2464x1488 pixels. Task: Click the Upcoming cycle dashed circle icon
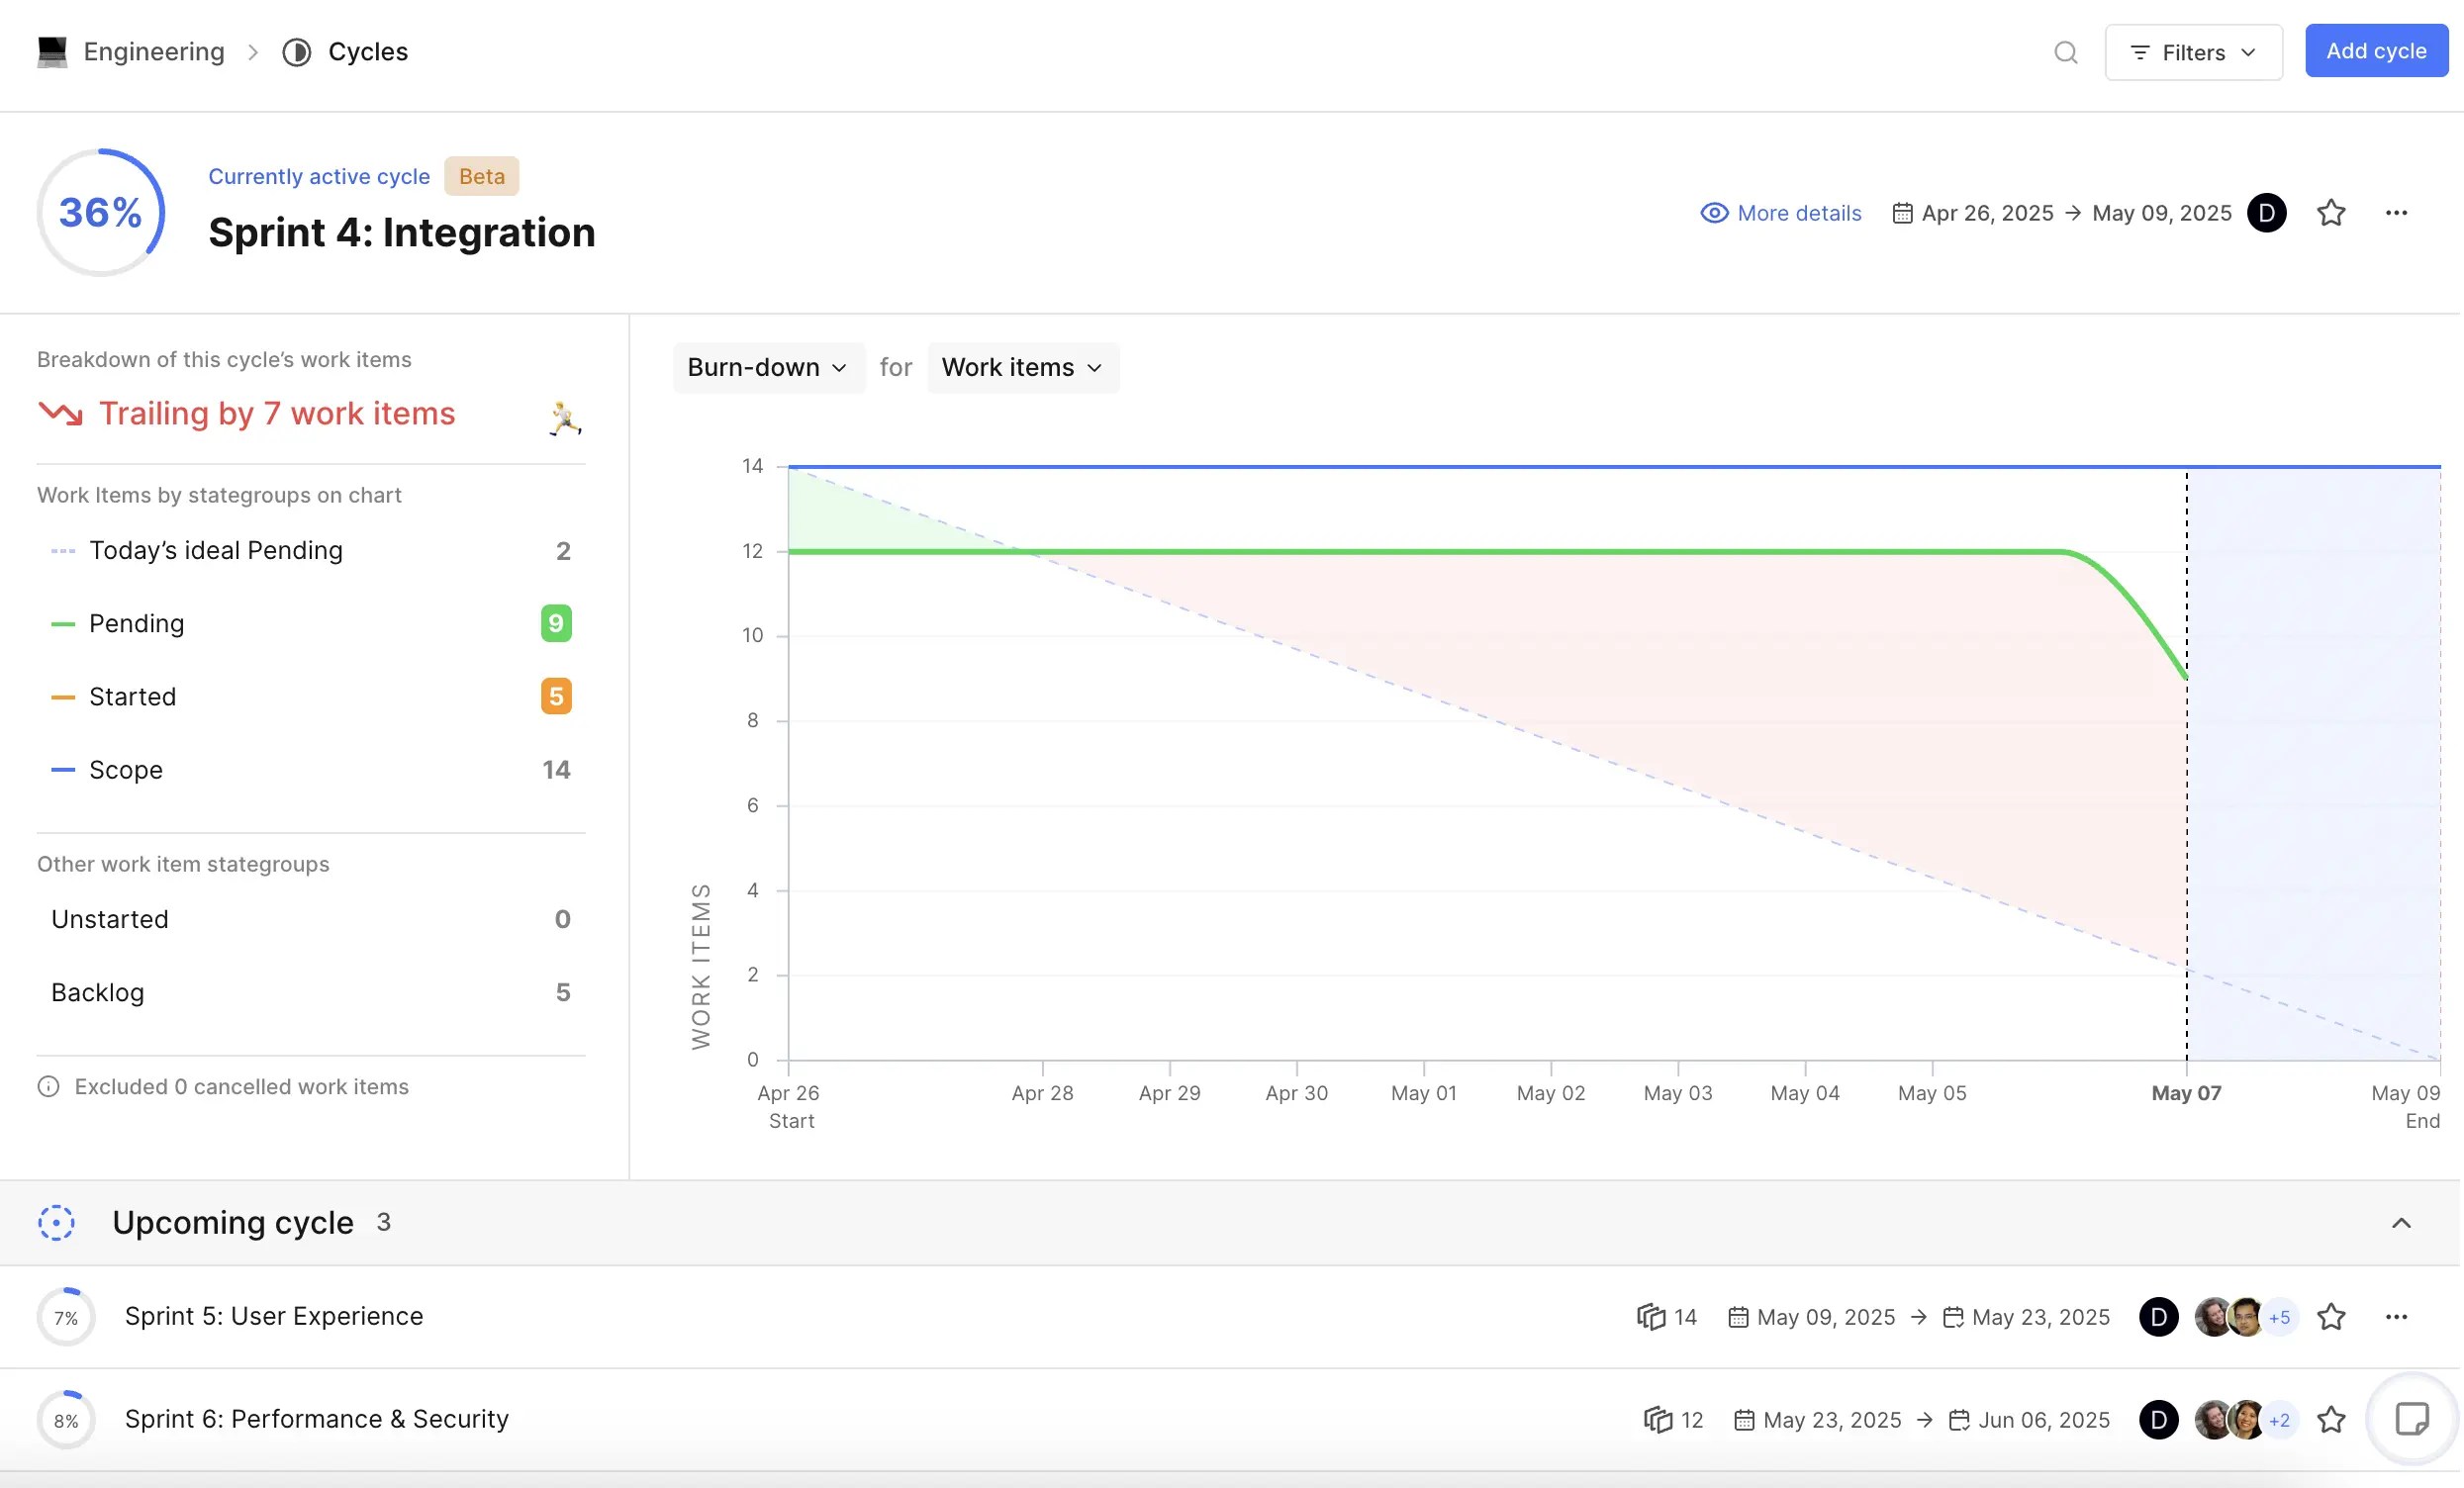coord(56,1222)
